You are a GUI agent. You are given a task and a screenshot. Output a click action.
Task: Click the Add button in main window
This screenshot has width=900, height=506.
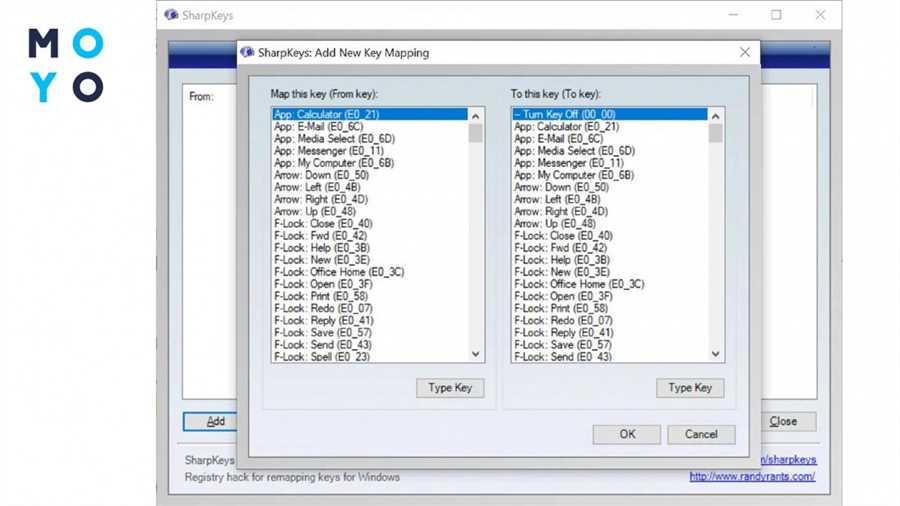tap(214, 422)
